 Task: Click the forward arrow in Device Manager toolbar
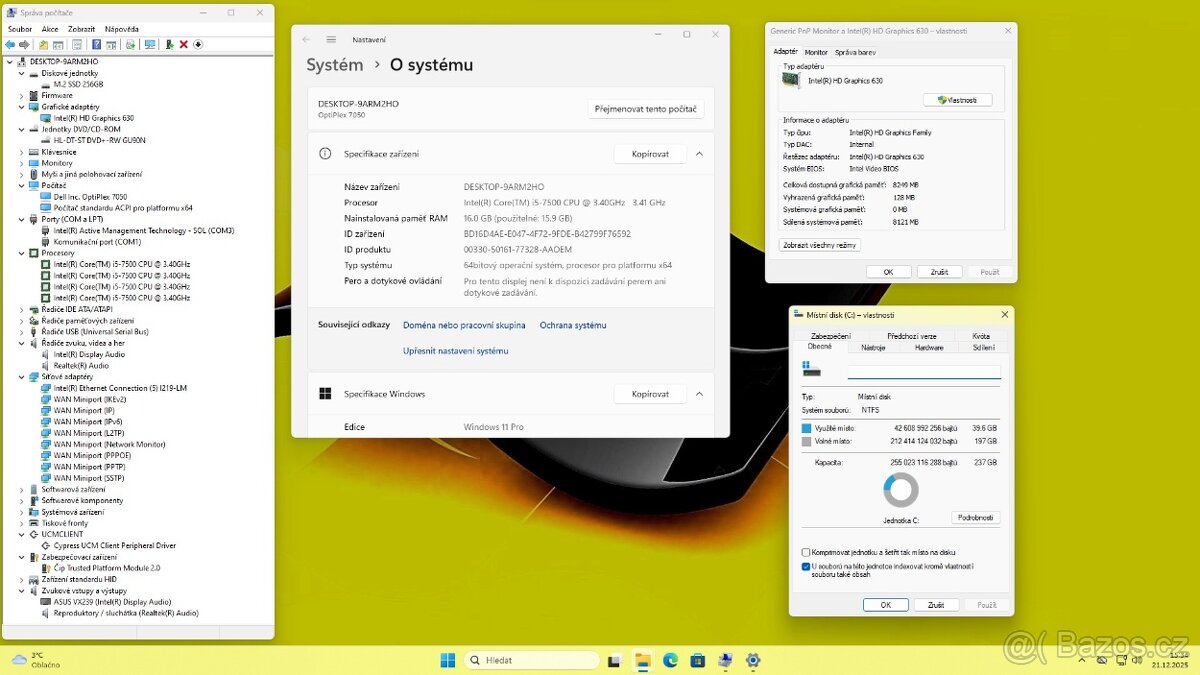(x=24, y=44)
